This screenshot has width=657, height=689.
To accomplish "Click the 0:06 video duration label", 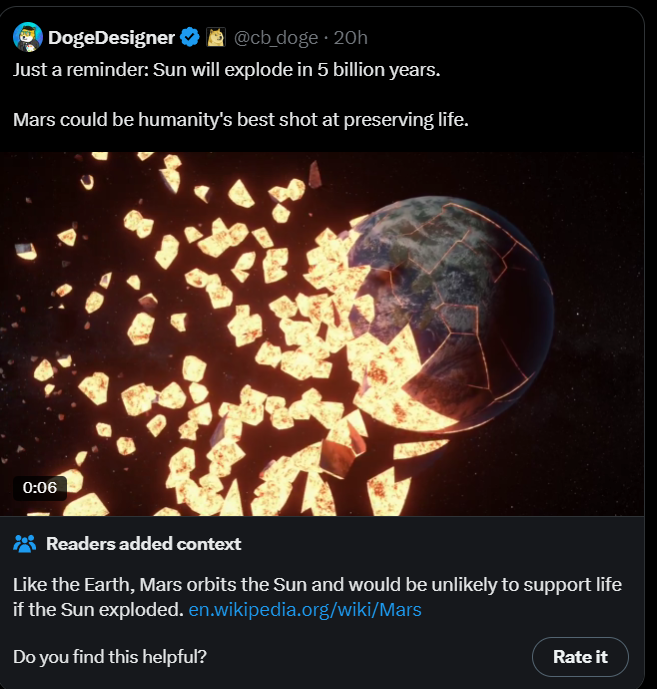I will click(40, 488).
